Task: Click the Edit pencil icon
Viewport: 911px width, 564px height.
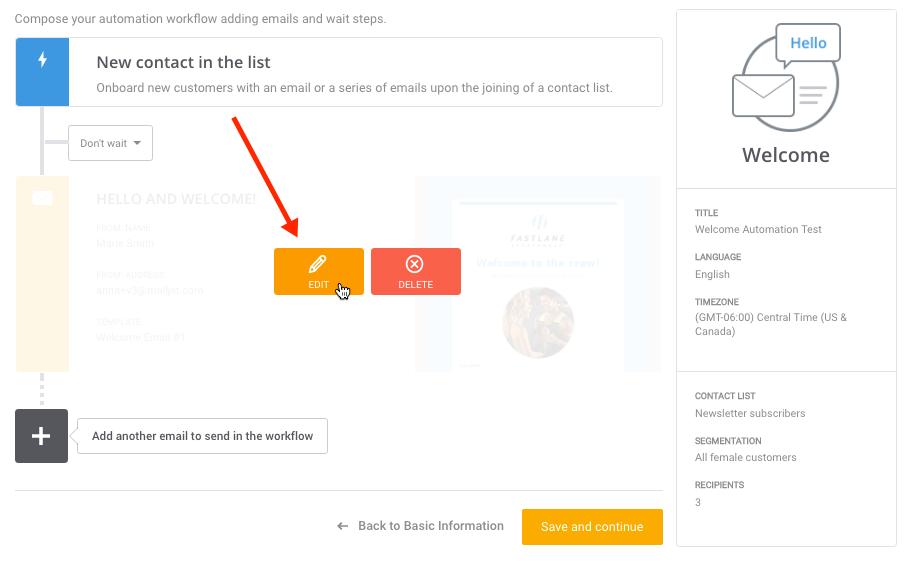Action: [x=317, y=264]
